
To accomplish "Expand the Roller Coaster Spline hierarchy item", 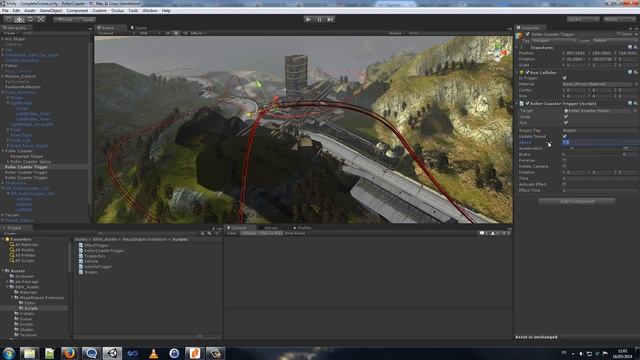I will 8,162.
